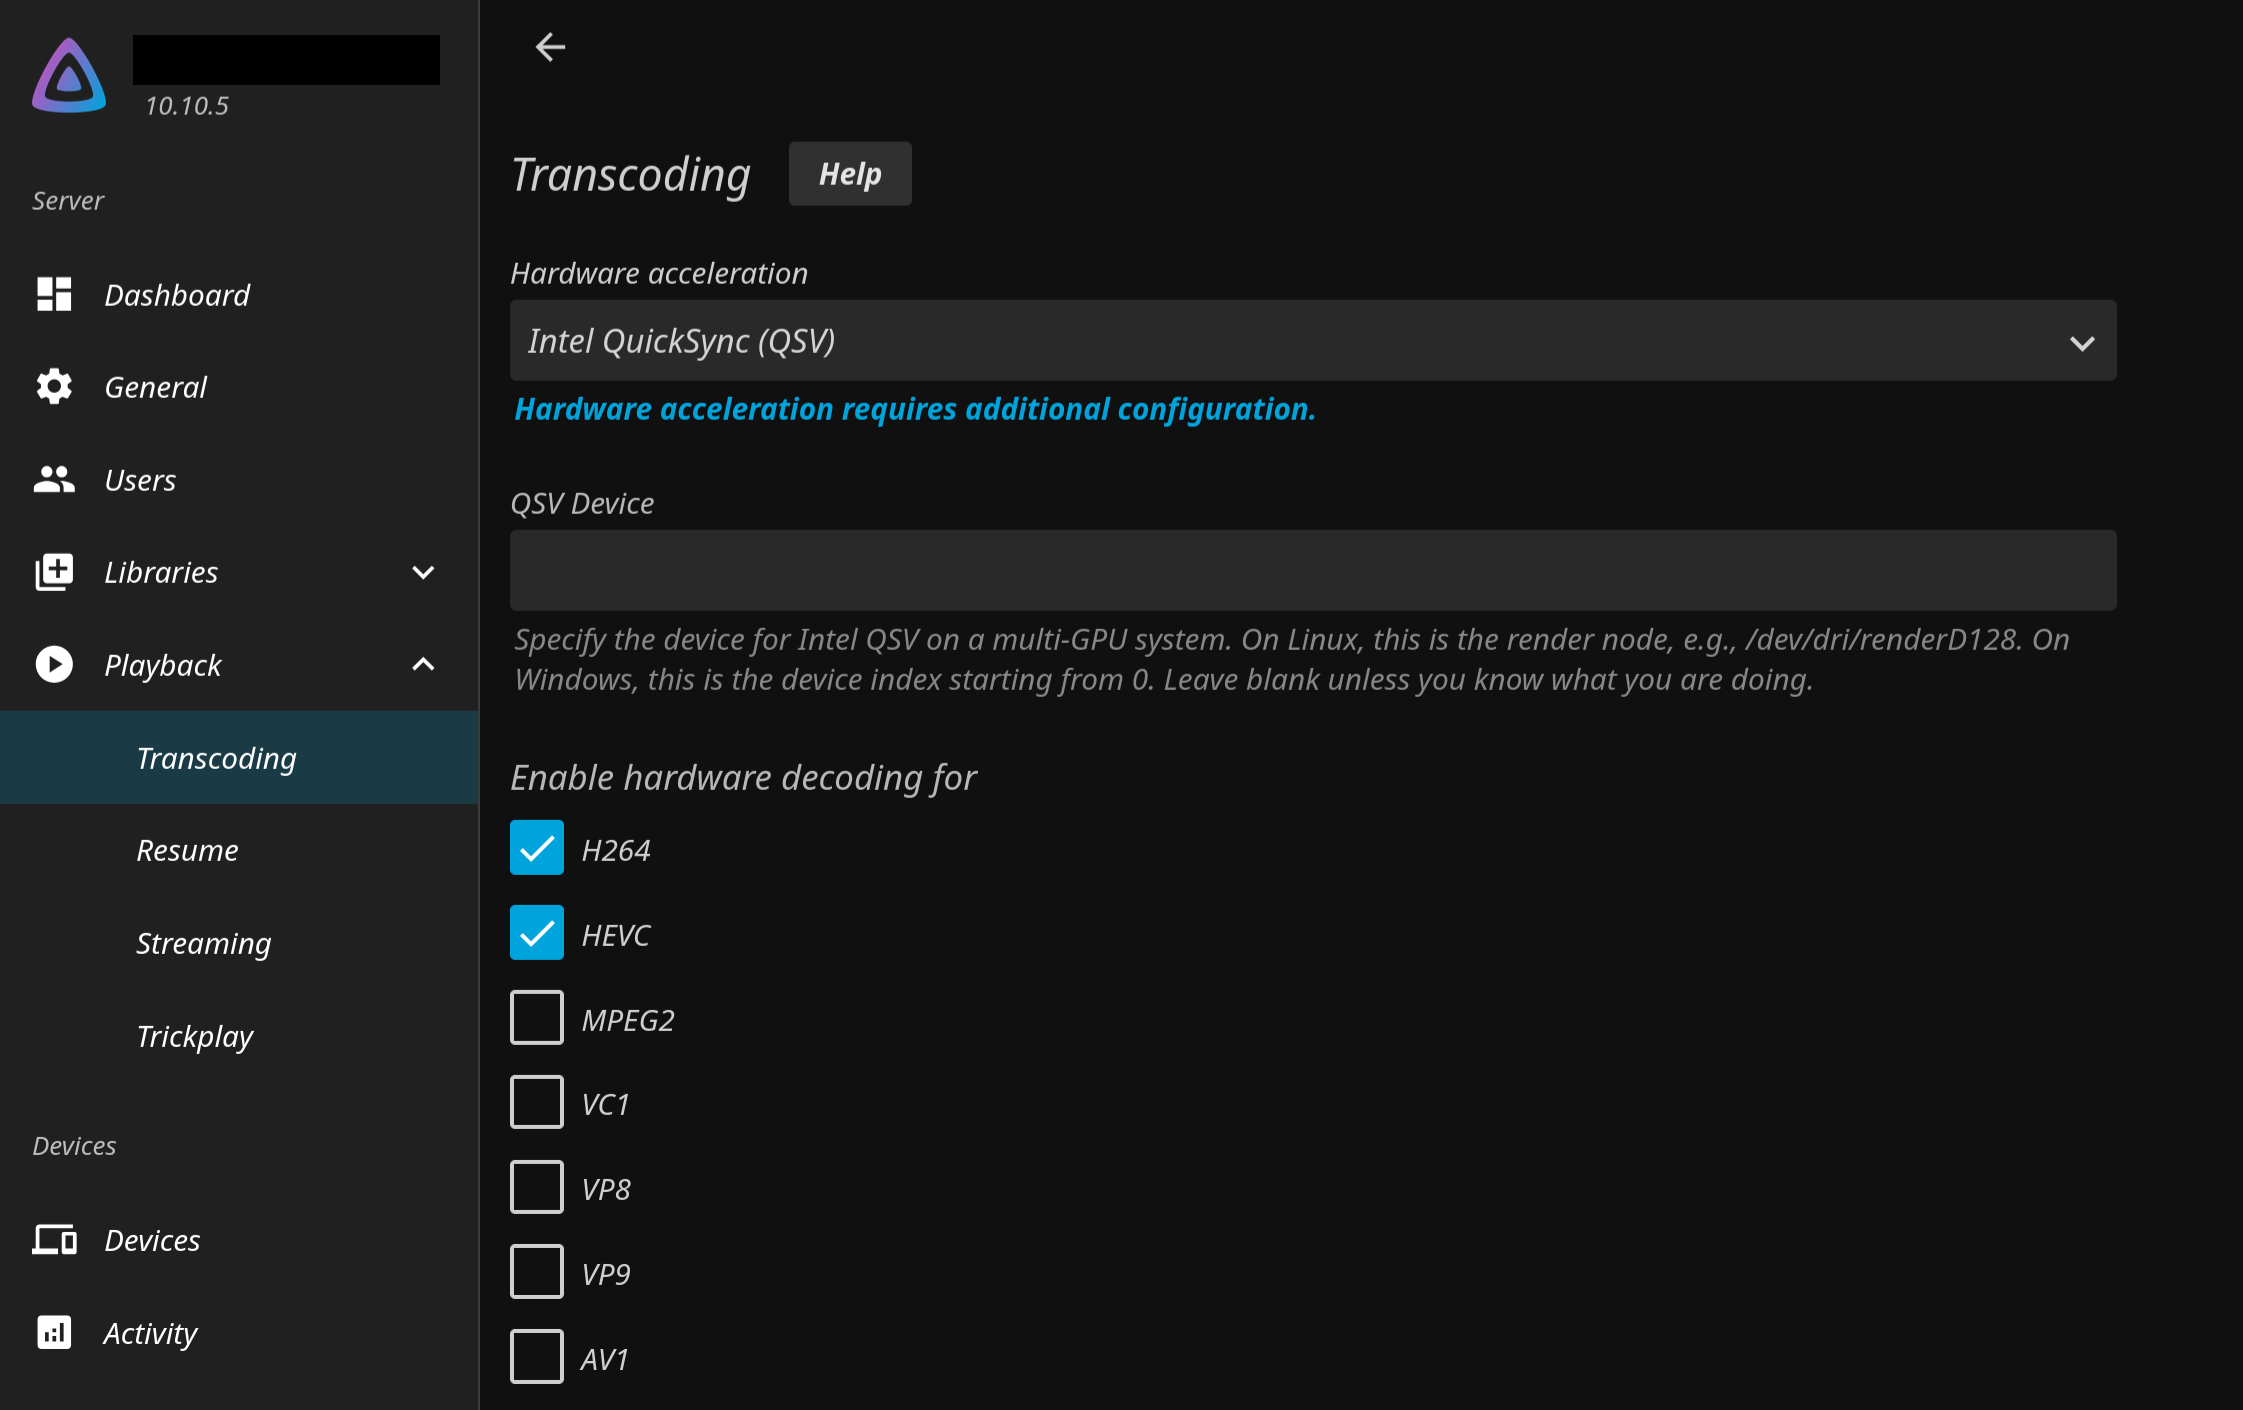The height and width of the screenshot is (1410, 2243).
Task: Open the Hardware acceleration dropdown
Action: tap(1312, 341)
